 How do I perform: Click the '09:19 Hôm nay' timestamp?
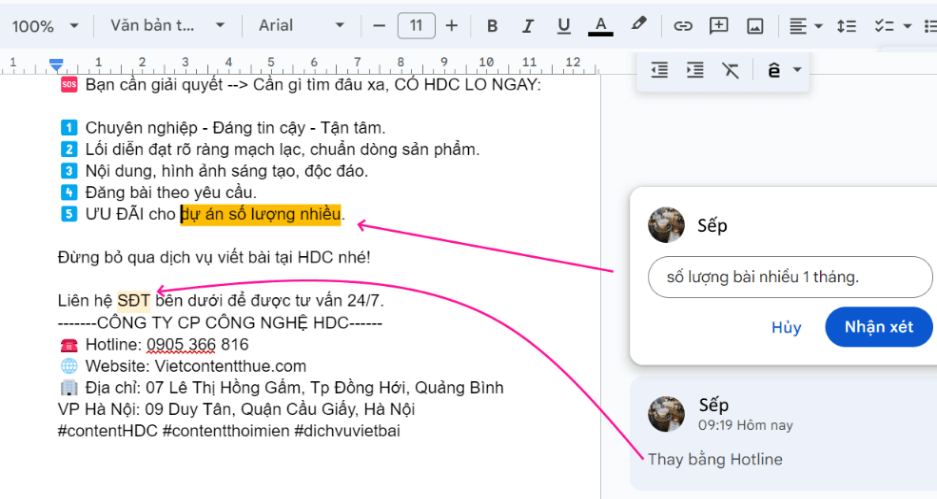pos(745,425)
